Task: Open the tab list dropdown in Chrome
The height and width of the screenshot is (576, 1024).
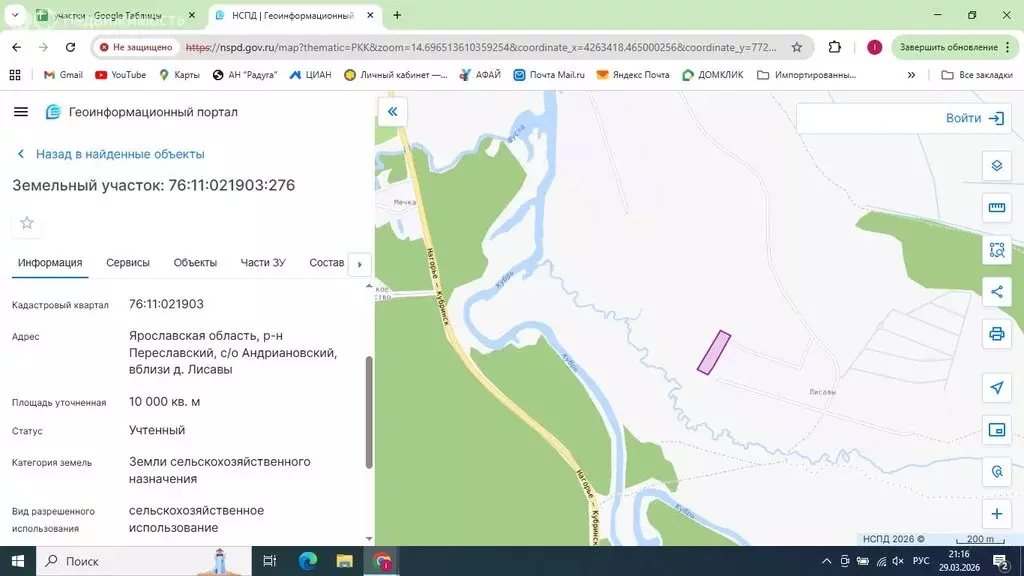Action: 15,15
